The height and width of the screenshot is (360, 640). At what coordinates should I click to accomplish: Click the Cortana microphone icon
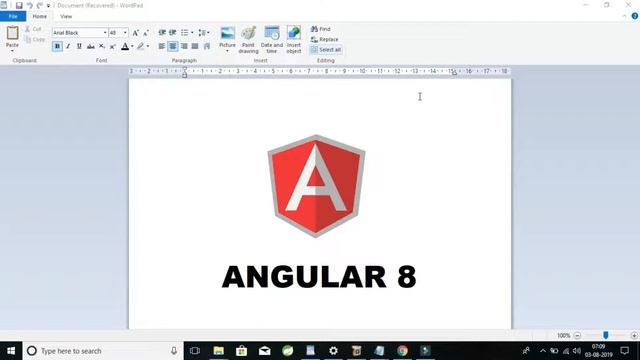point(174,351)
